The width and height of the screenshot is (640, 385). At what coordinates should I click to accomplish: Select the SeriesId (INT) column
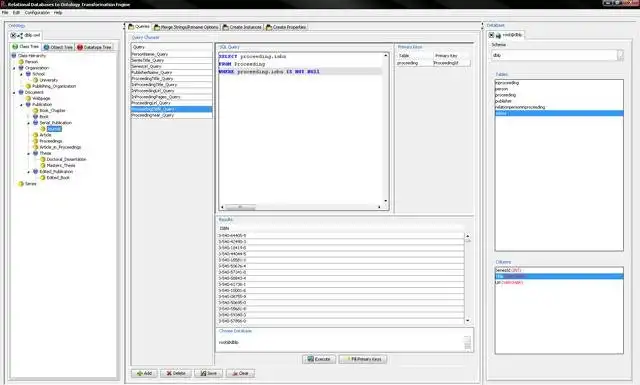tap(559, 270)
